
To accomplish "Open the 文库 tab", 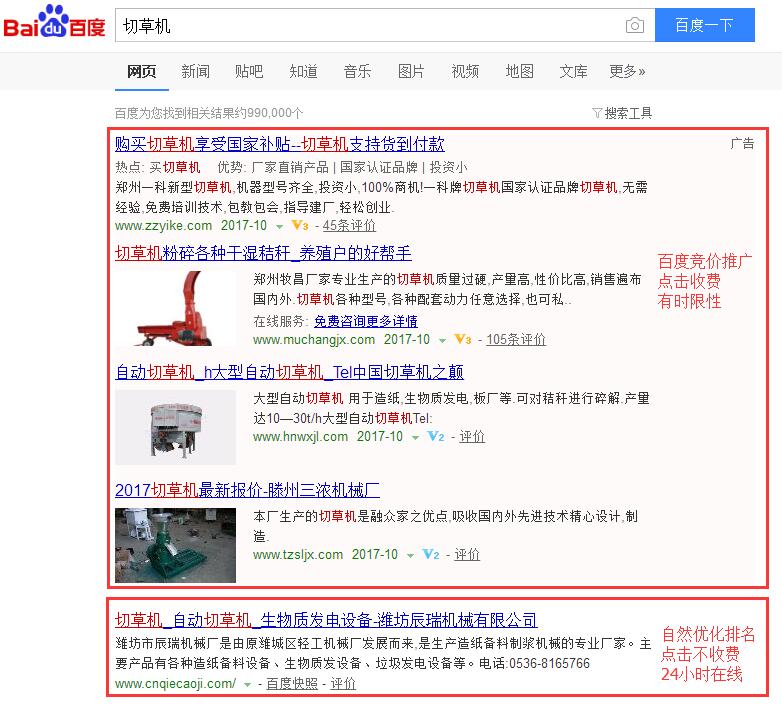I will pos(573,71).
